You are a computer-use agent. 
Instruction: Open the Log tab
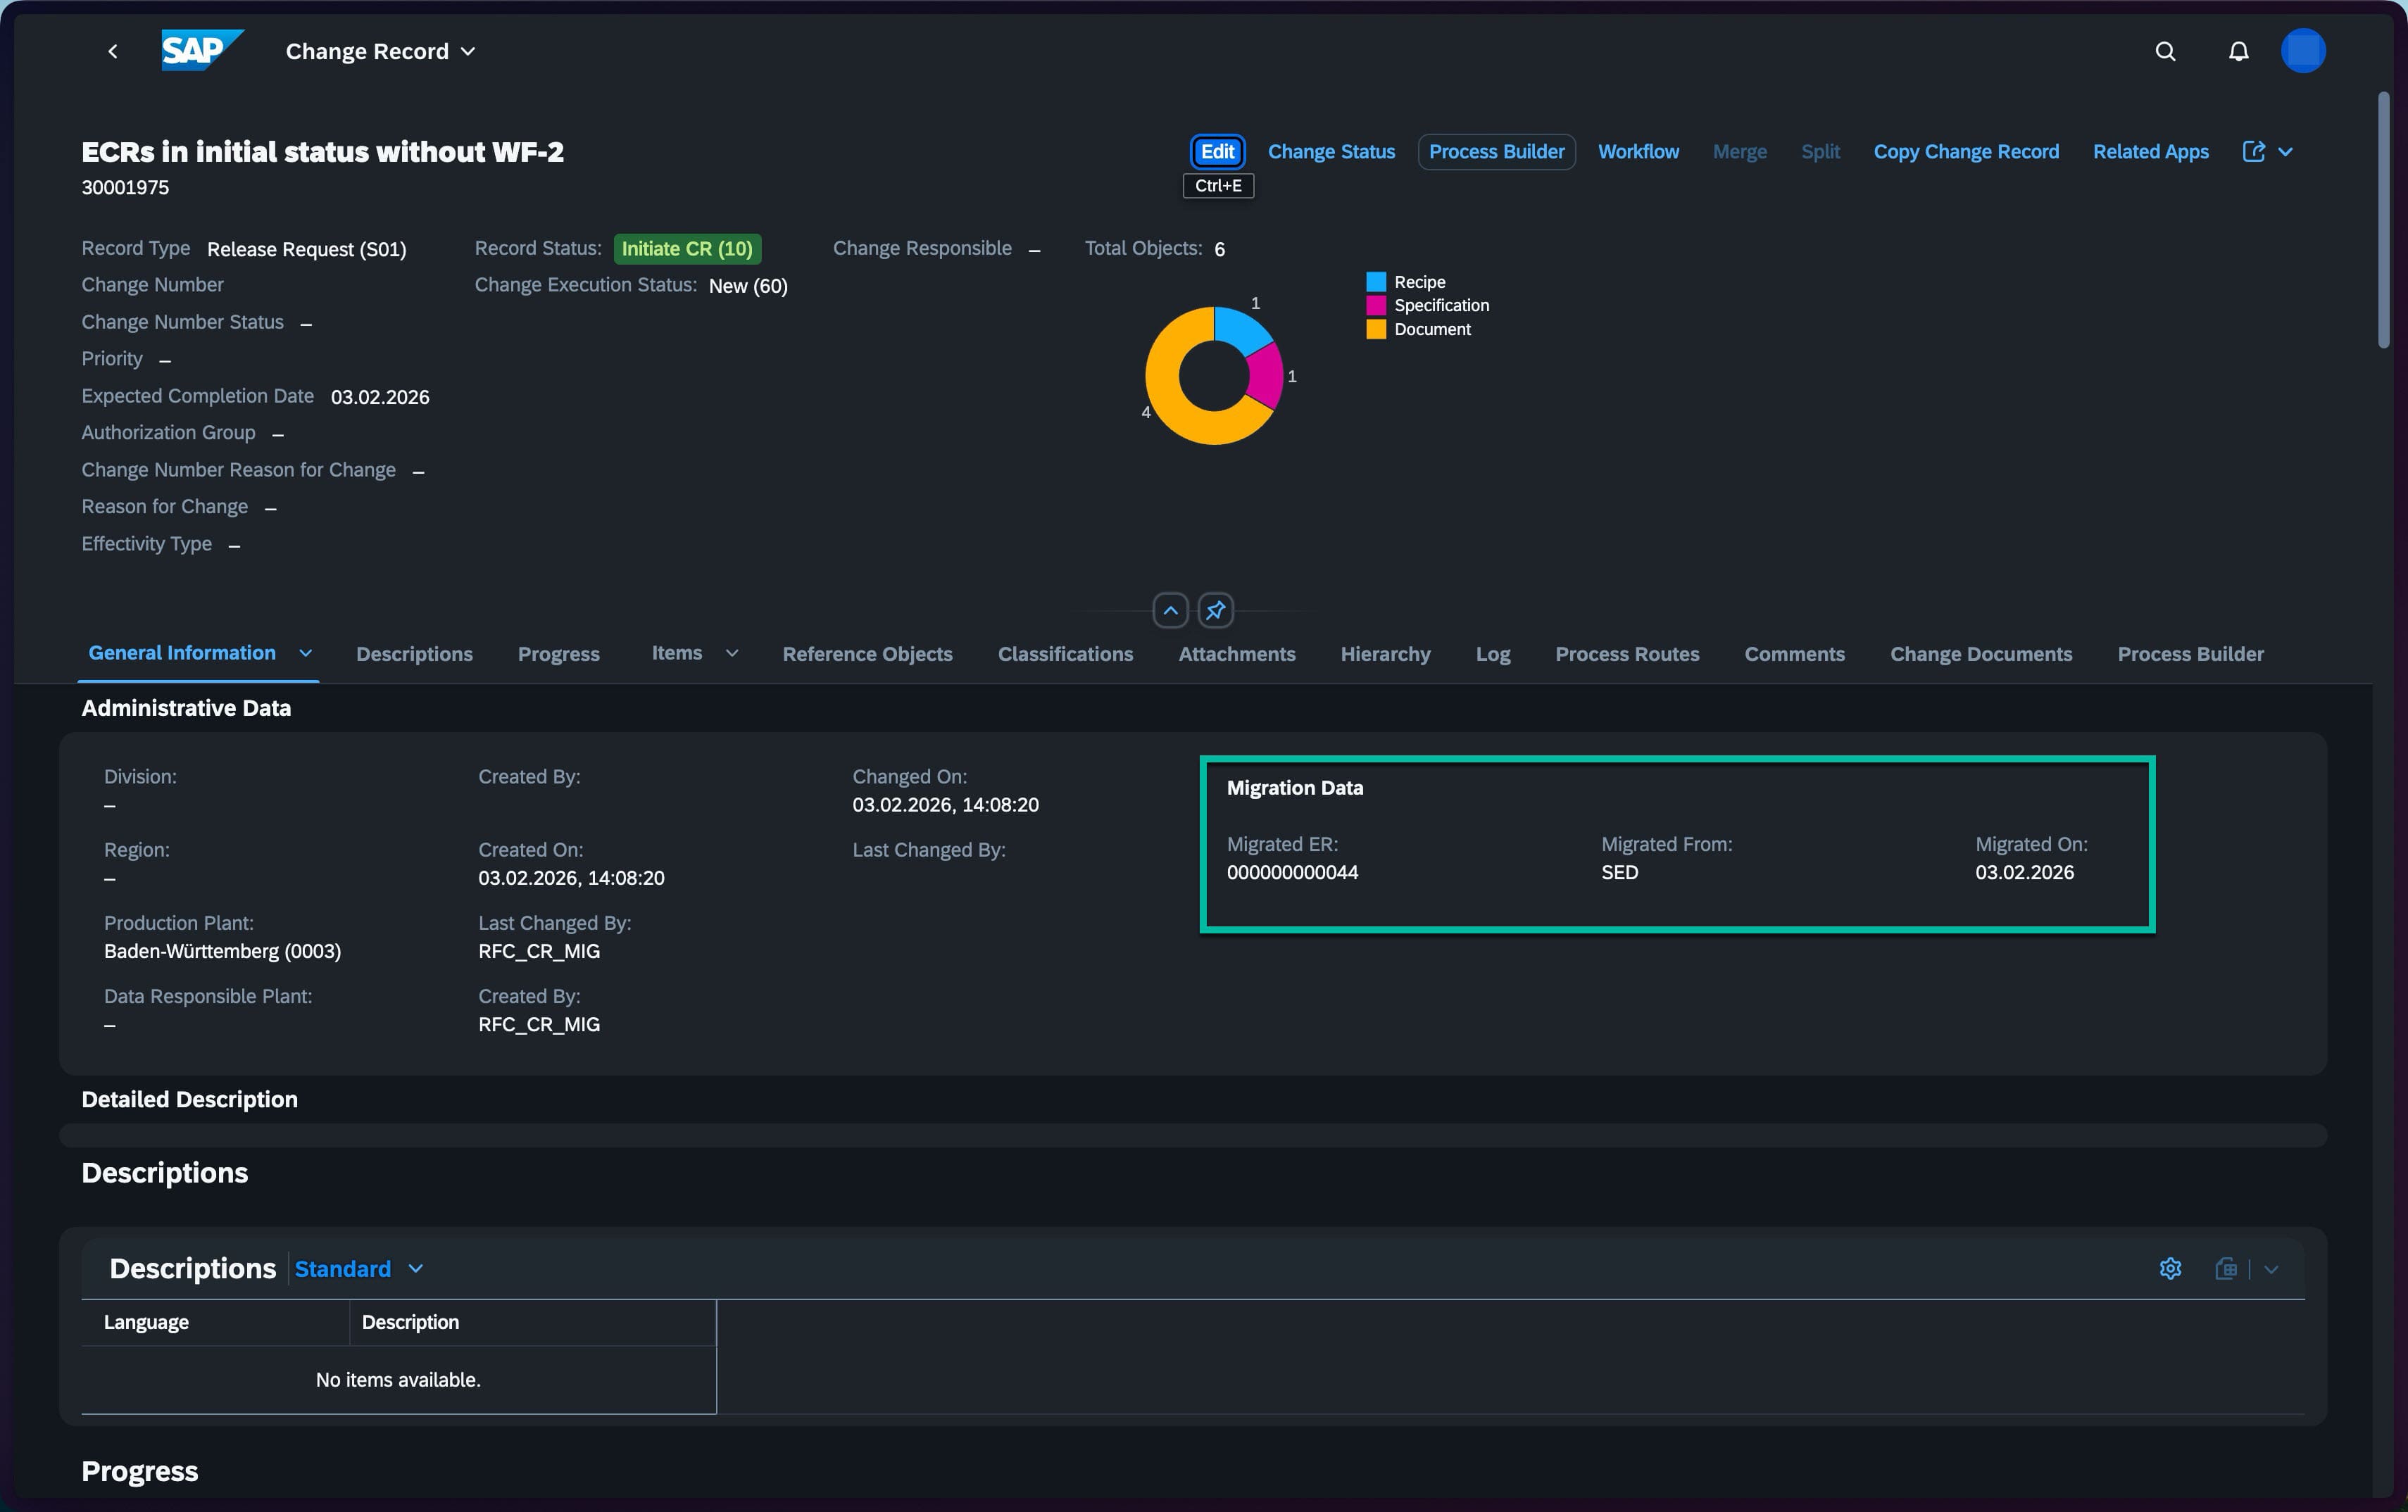click(1493, 654)
